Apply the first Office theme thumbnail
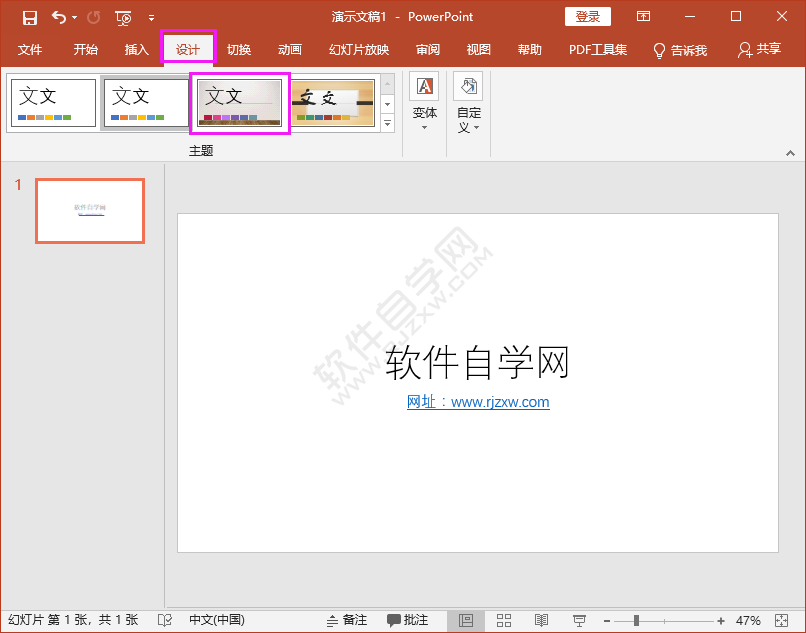 tap(53, 103)
